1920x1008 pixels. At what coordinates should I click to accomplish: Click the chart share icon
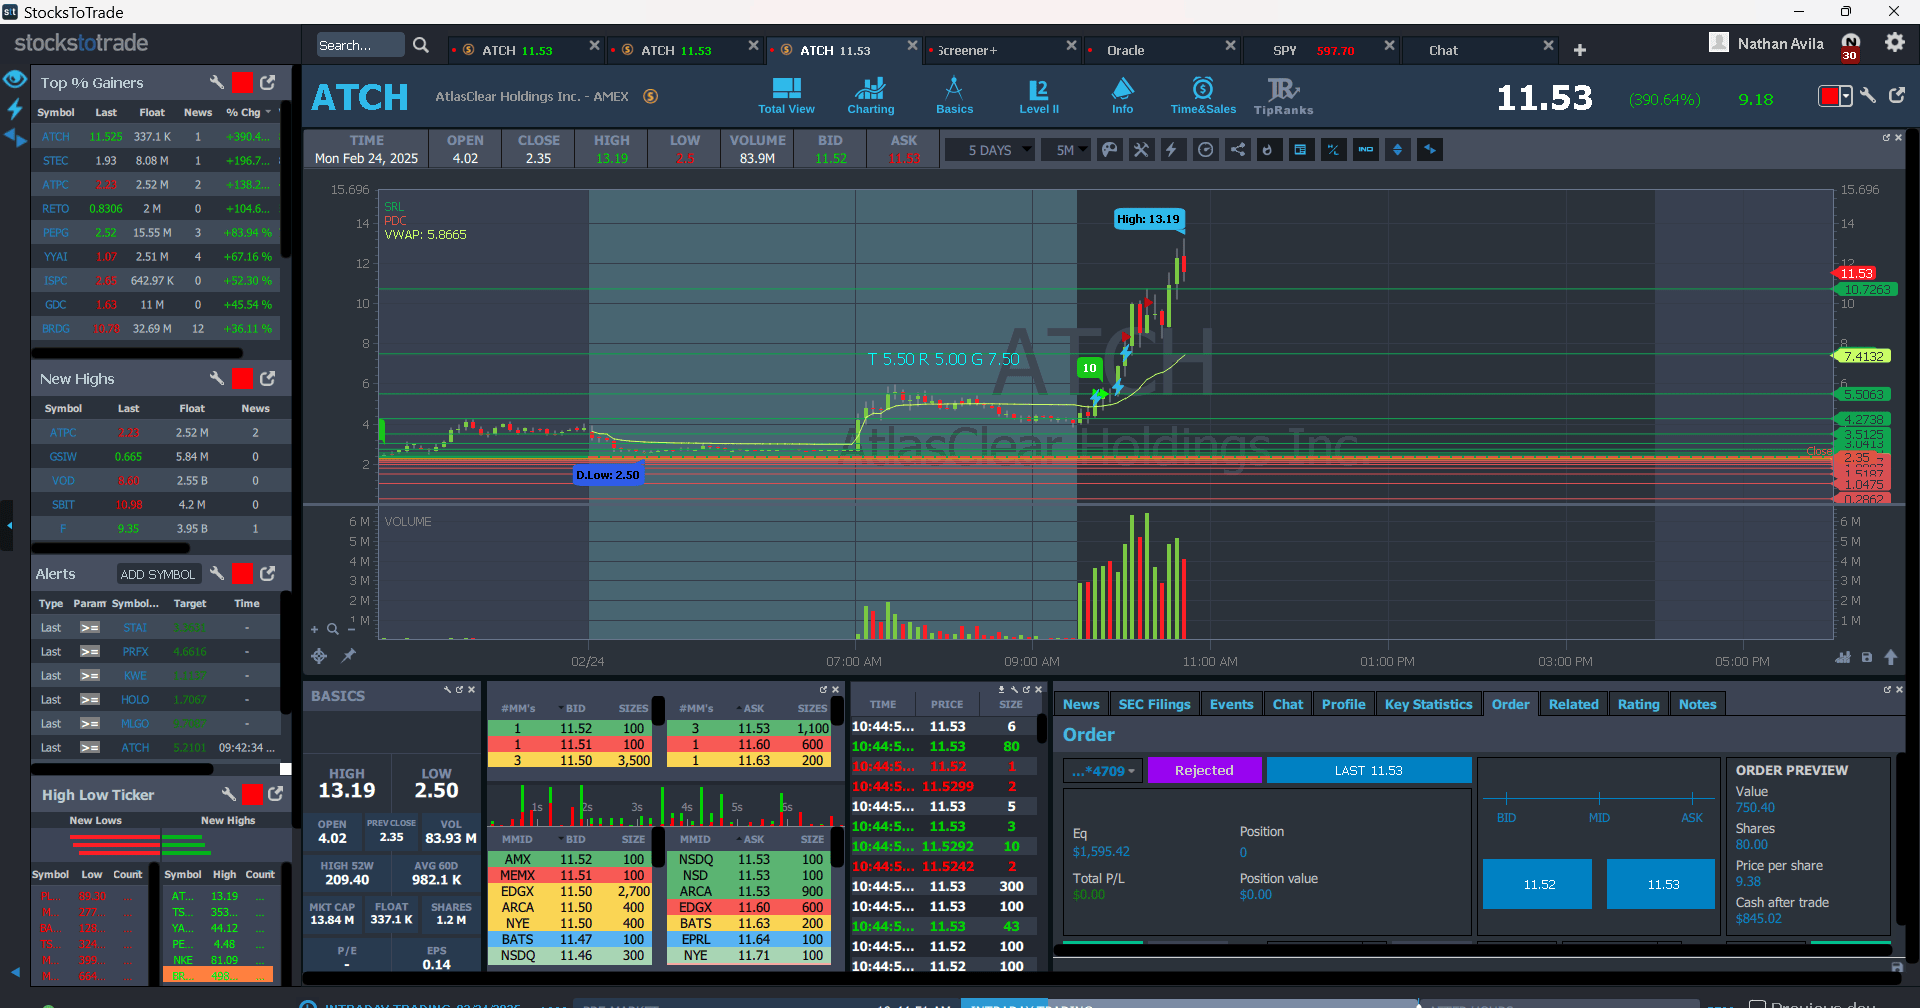(x=1237, y=150)
